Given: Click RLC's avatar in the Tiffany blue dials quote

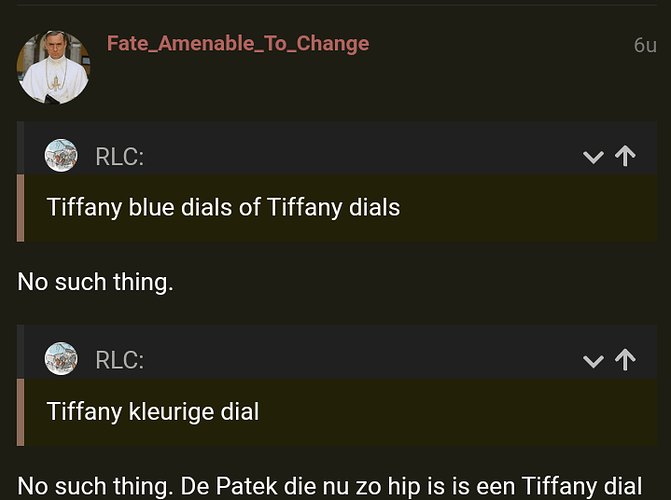Looking at the screenshot, I should point(61,155).
